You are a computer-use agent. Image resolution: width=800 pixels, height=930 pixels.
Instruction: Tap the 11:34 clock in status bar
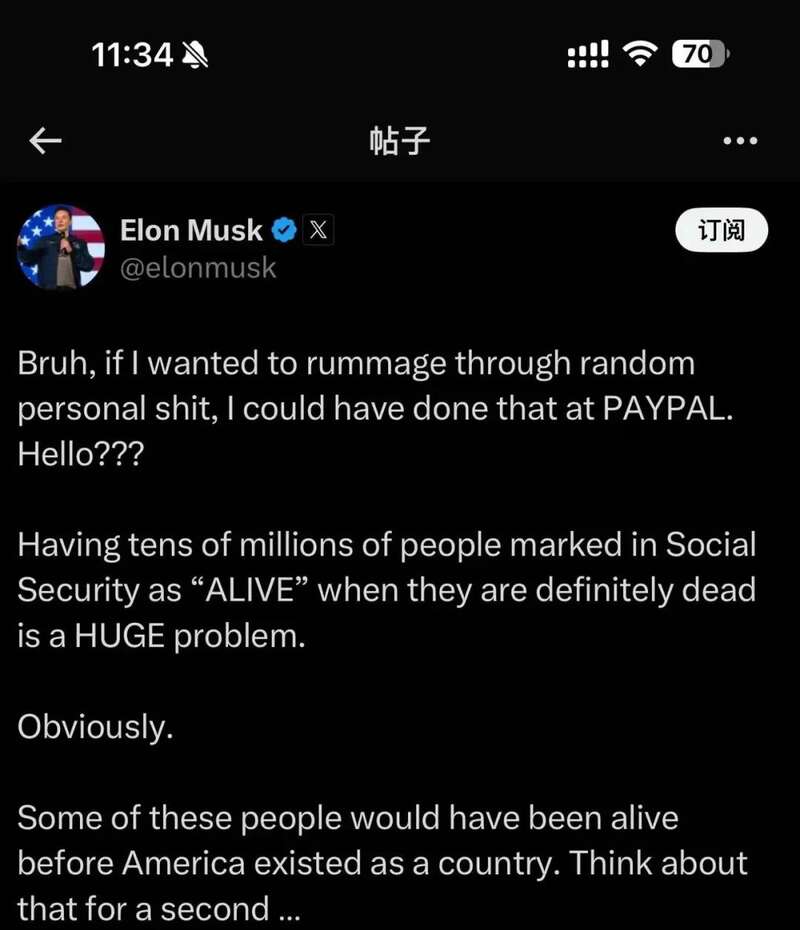click(x=133, y=55)
